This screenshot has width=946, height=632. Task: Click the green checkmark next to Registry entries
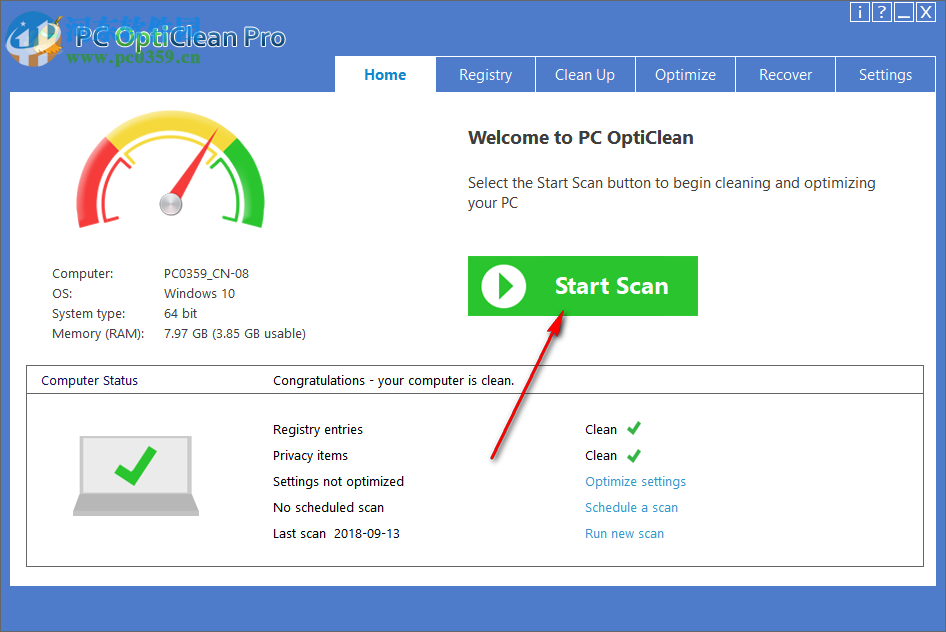tap(633, 428)
